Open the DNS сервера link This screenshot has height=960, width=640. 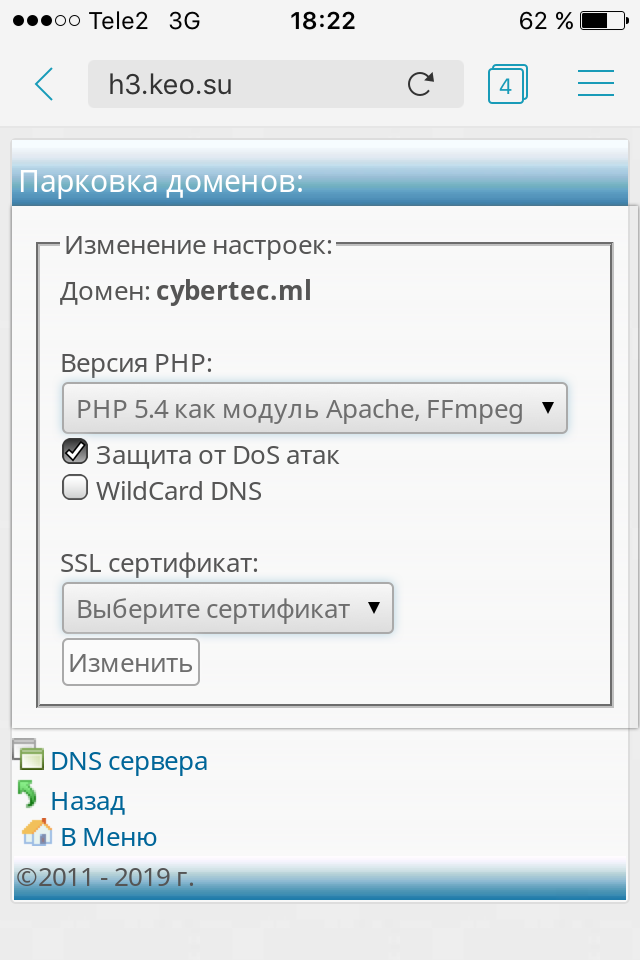pyautogui.click(x=129, y=761)
